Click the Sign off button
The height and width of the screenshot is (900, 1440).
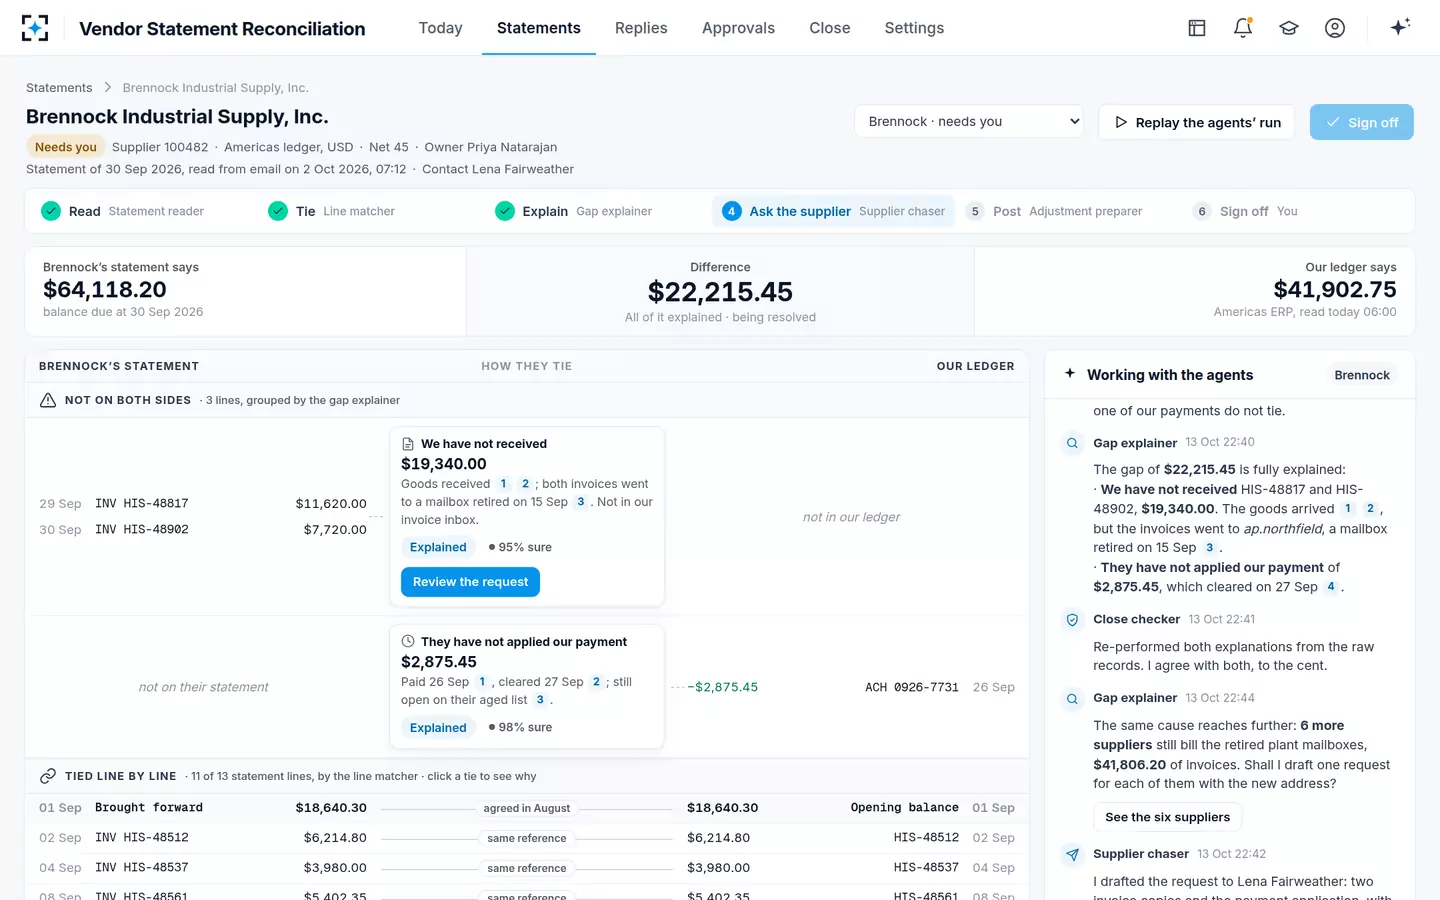coord(1362,122)
